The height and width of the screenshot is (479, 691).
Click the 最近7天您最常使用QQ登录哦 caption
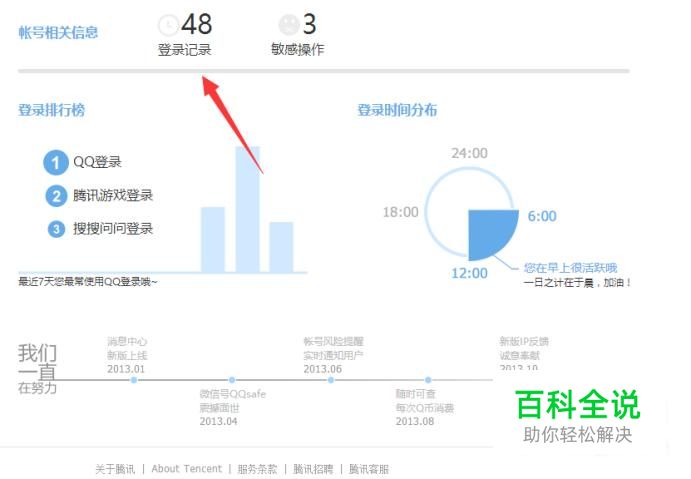click(x=88, y=282)
